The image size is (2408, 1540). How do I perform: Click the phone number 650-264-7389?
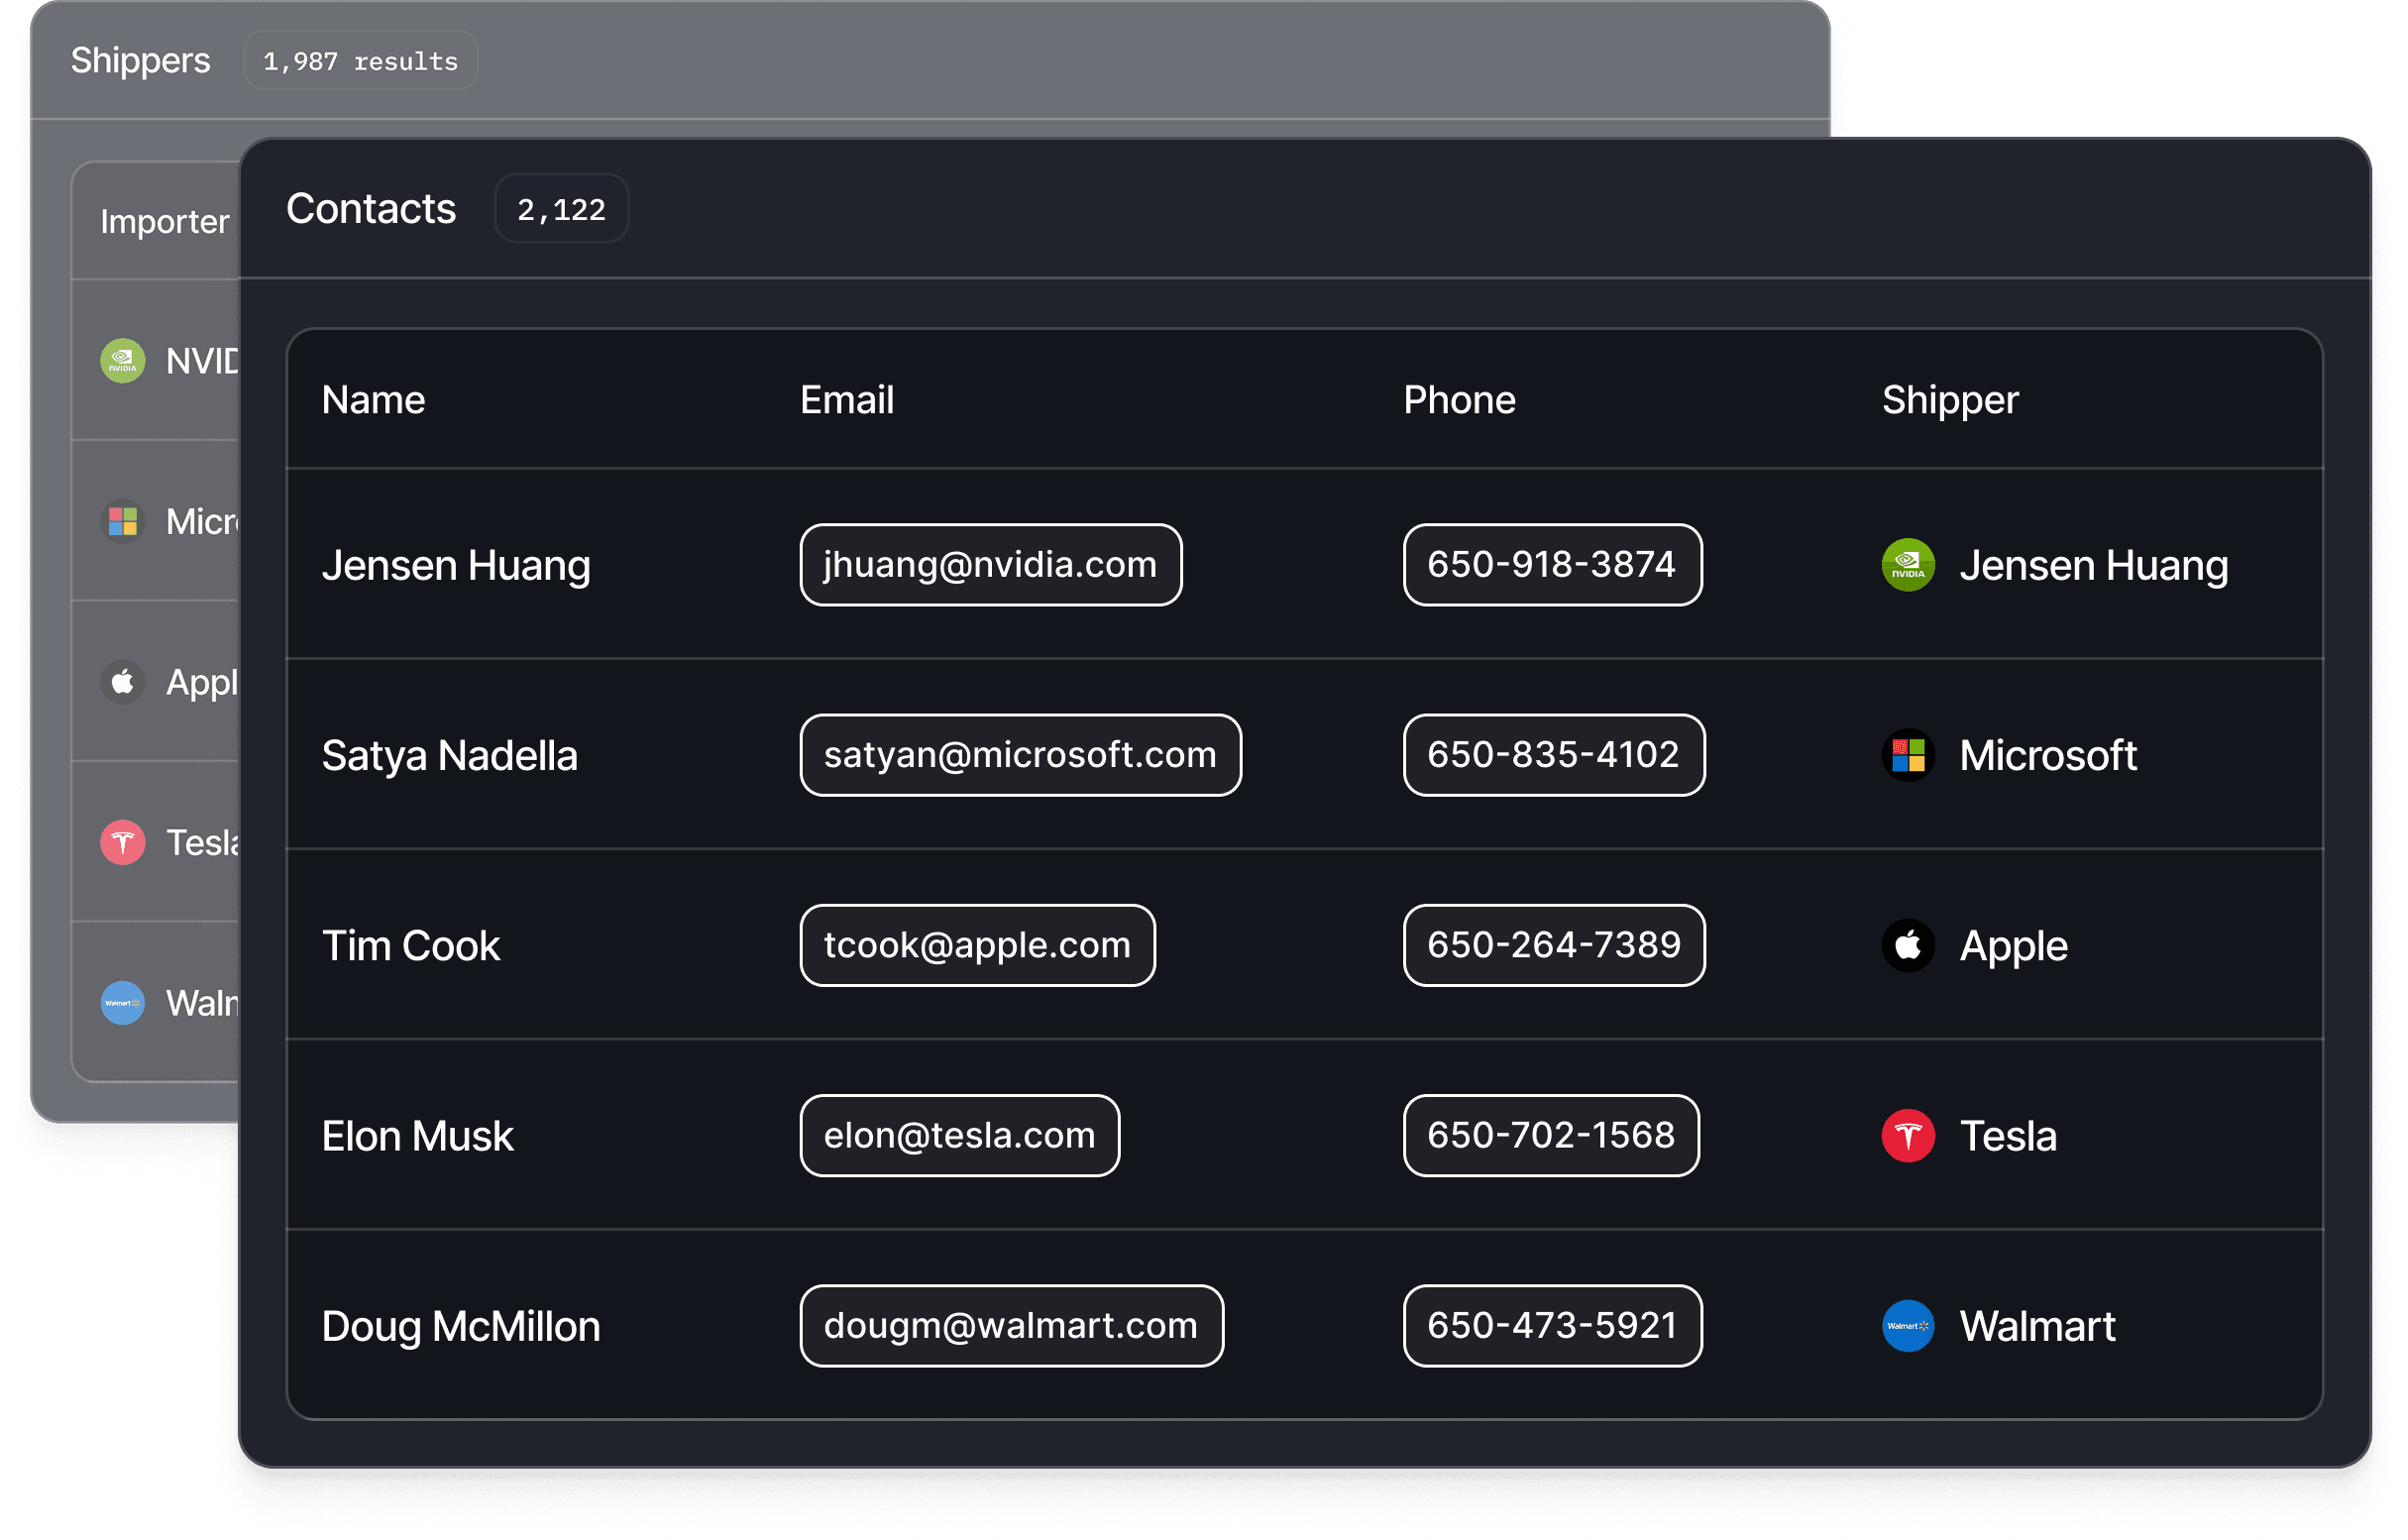point(1553,945)
